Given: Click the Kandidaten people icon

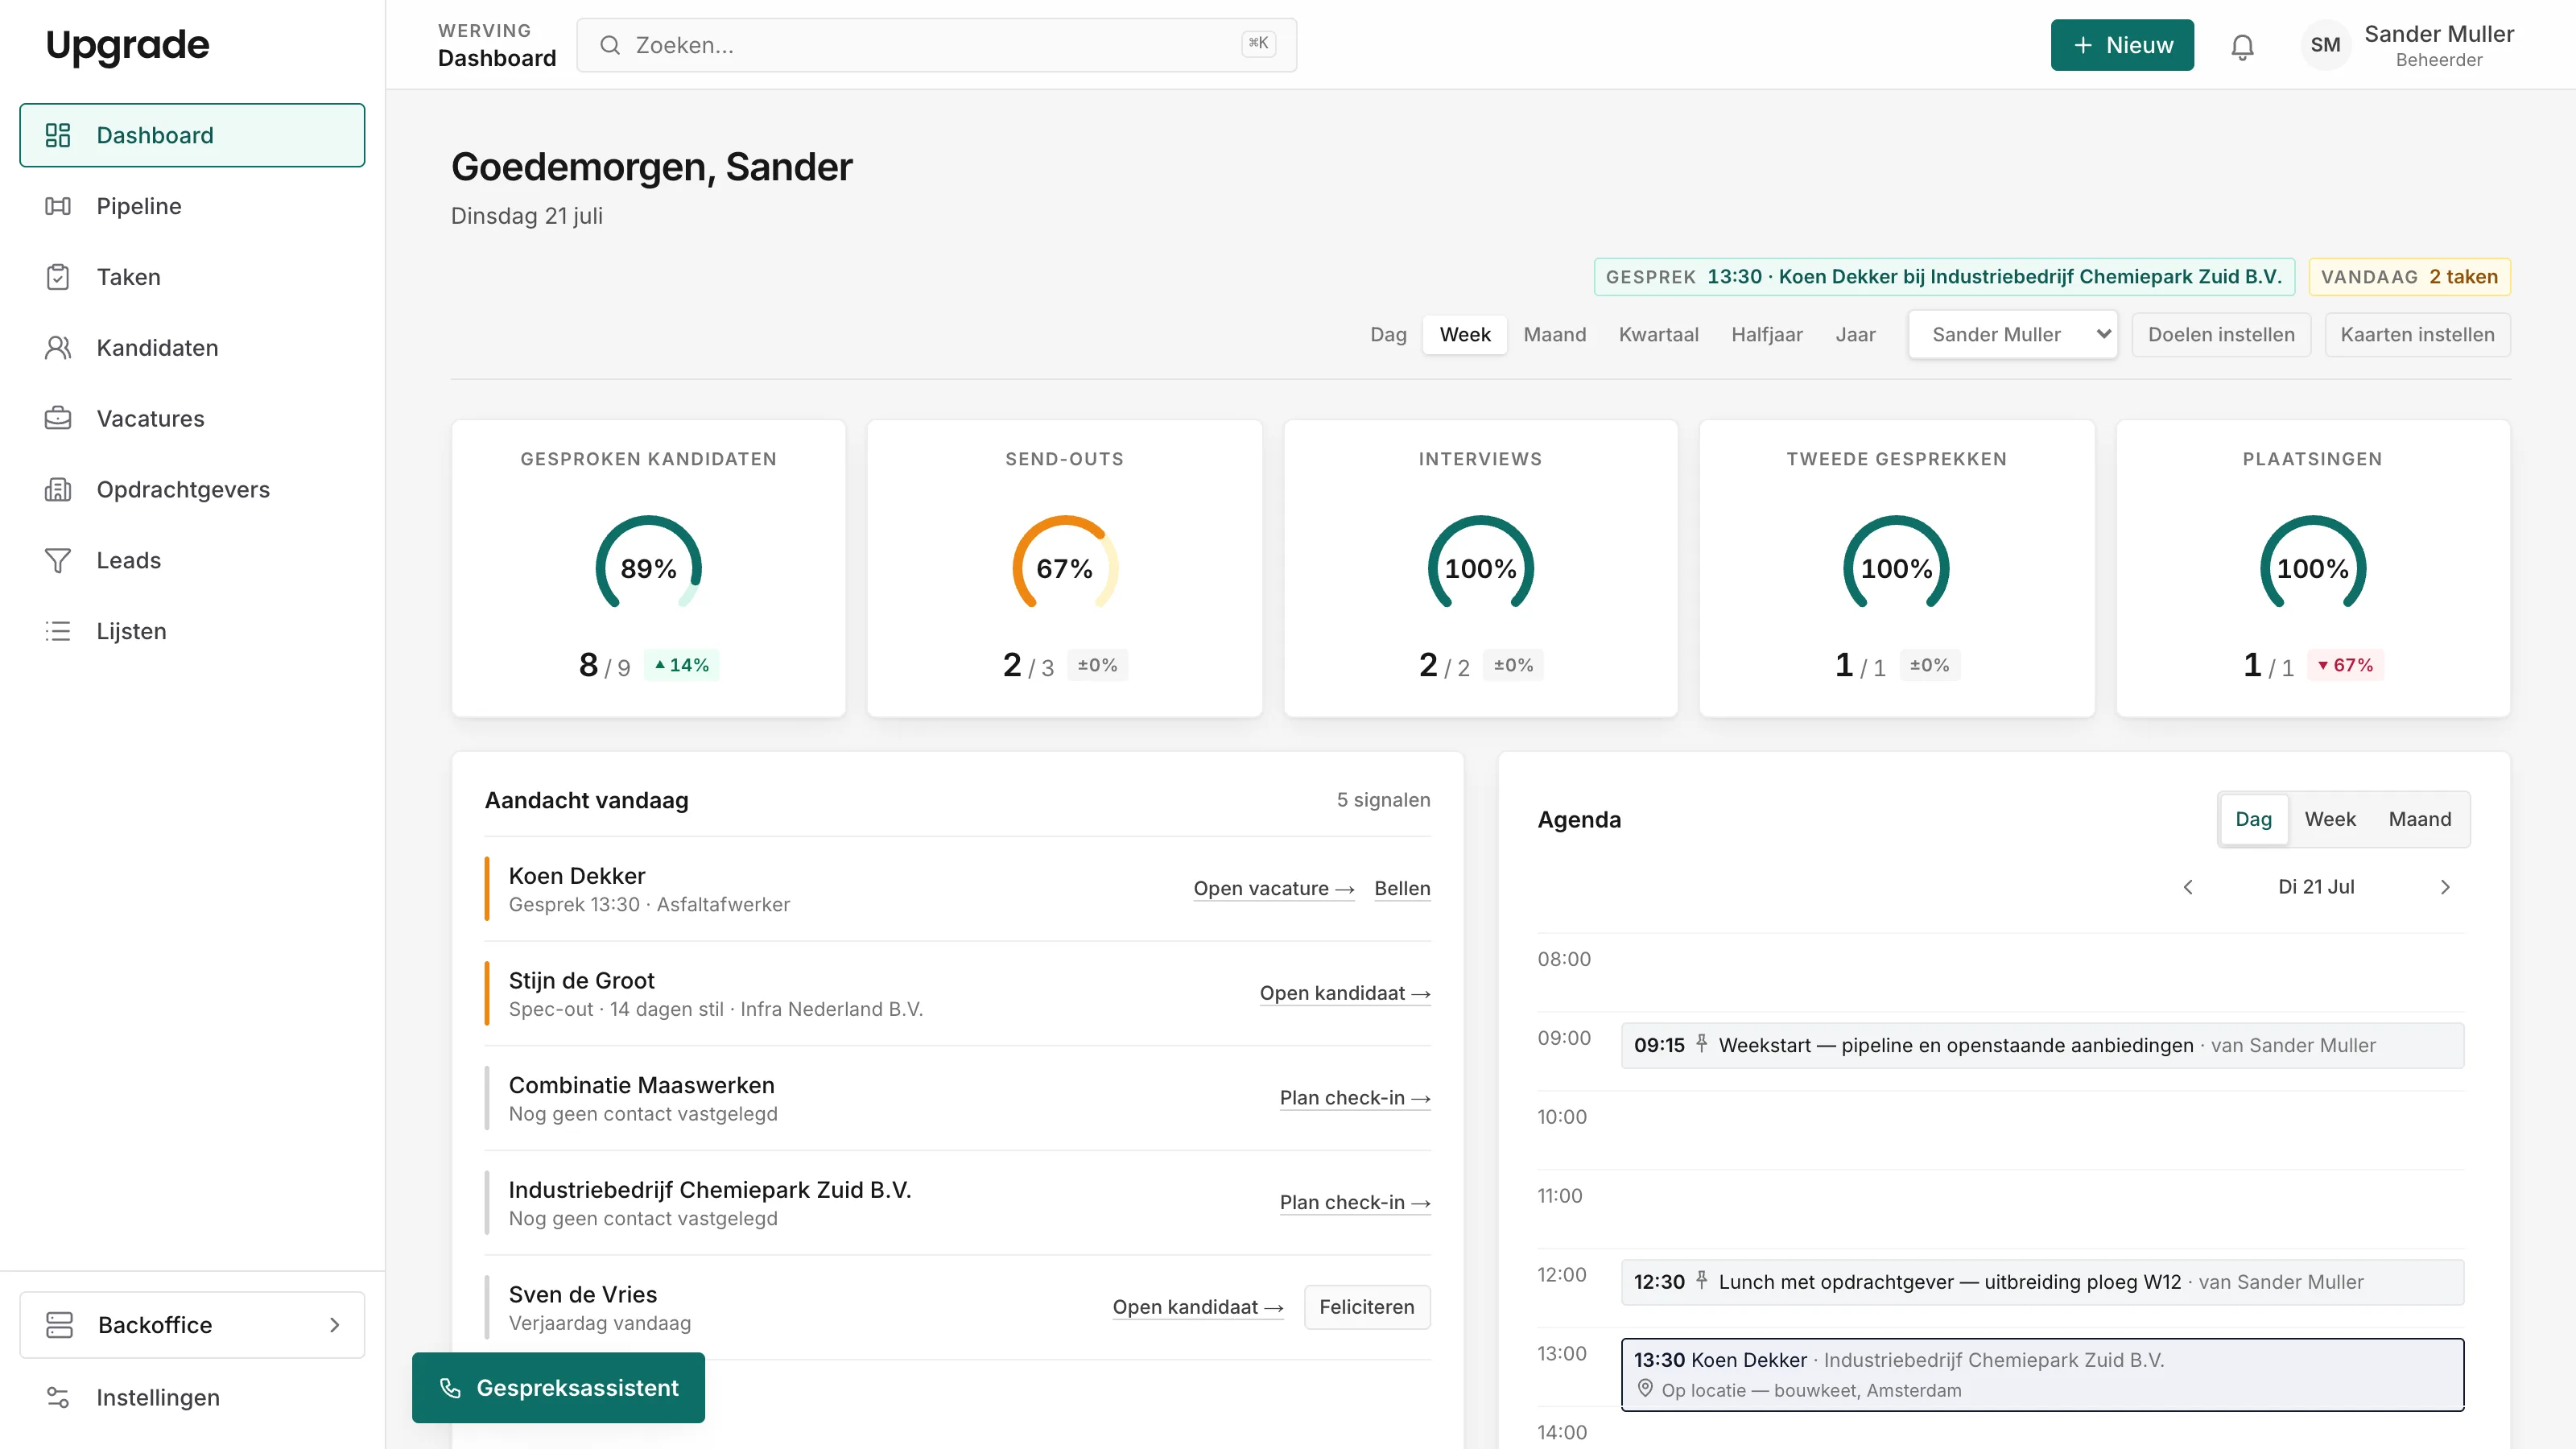Looking at the screenshot, I should pyautogui.click(x=58, y=348).
